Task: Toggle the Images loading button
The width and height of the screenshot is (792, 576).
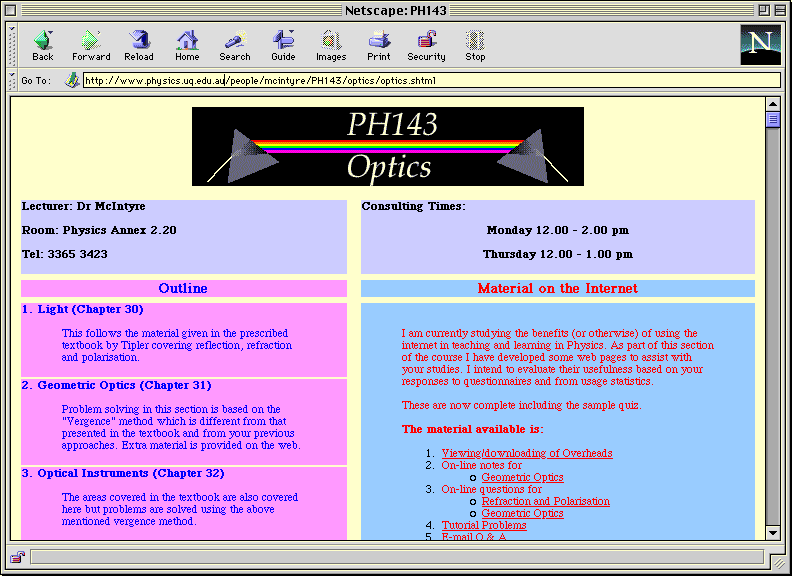Action: coord(331,44)
